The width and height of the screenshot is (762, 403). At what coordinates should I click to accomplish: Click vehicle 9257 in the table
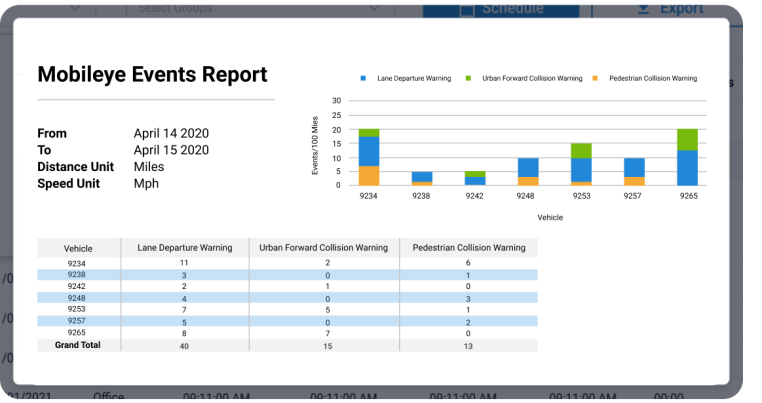[x=76, y=321]
